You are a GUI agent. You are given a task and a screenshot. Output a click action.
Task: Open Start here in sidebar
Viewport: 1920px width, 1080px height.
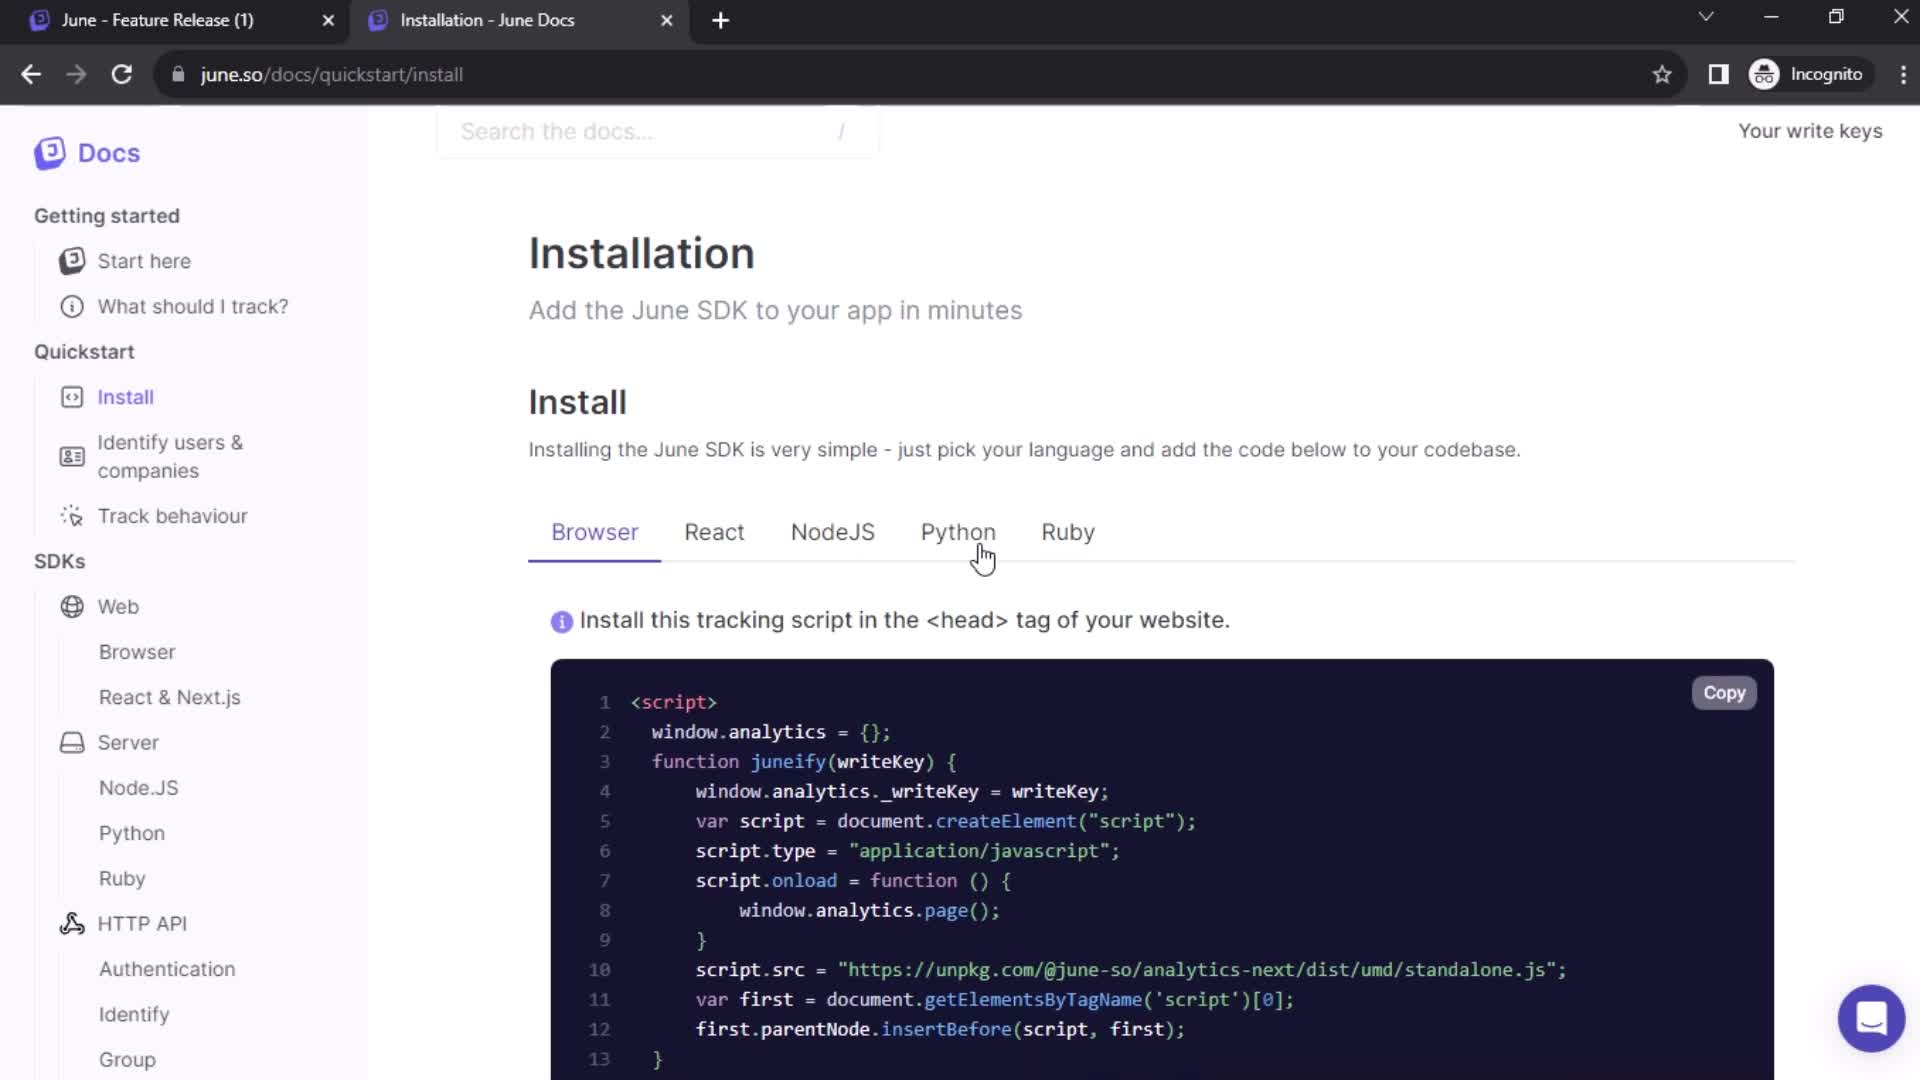point(144,261)
